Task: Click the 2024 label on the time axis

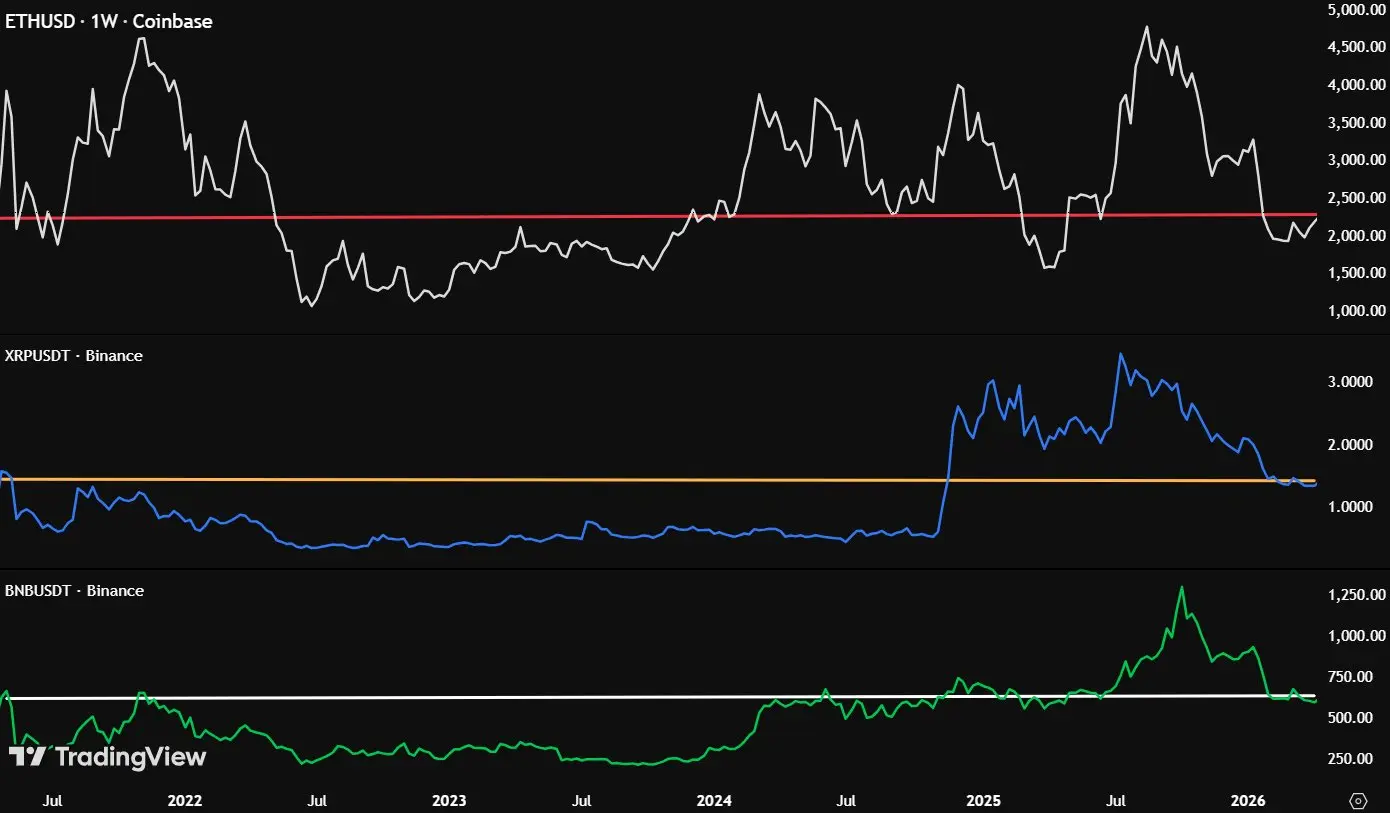Action: (714, 801)
